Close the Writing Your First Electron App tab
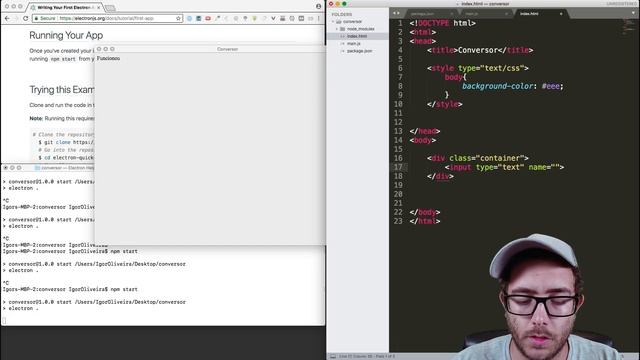Screen dimensions: 640x360 coord(99,7)
